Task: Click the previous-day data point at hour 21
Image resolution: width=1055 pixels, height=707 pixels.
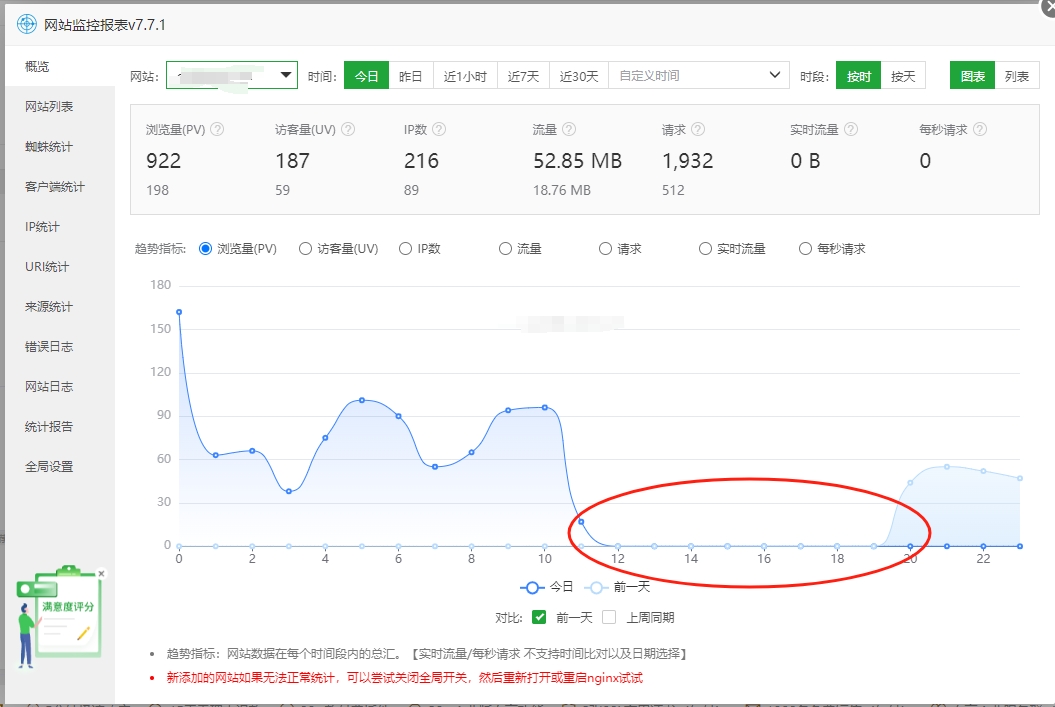Action: coord(947,467)
